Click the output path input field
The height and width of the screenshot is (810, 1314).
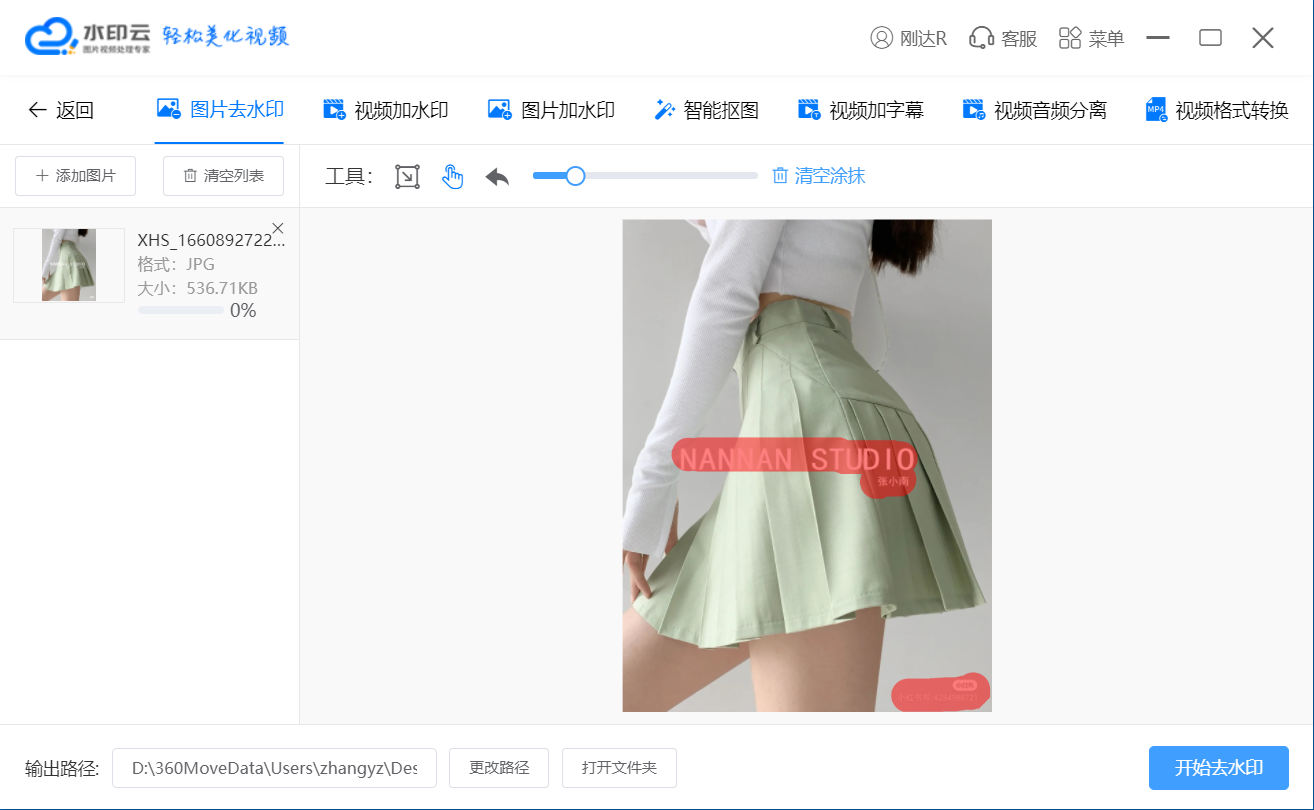point(274,768)
